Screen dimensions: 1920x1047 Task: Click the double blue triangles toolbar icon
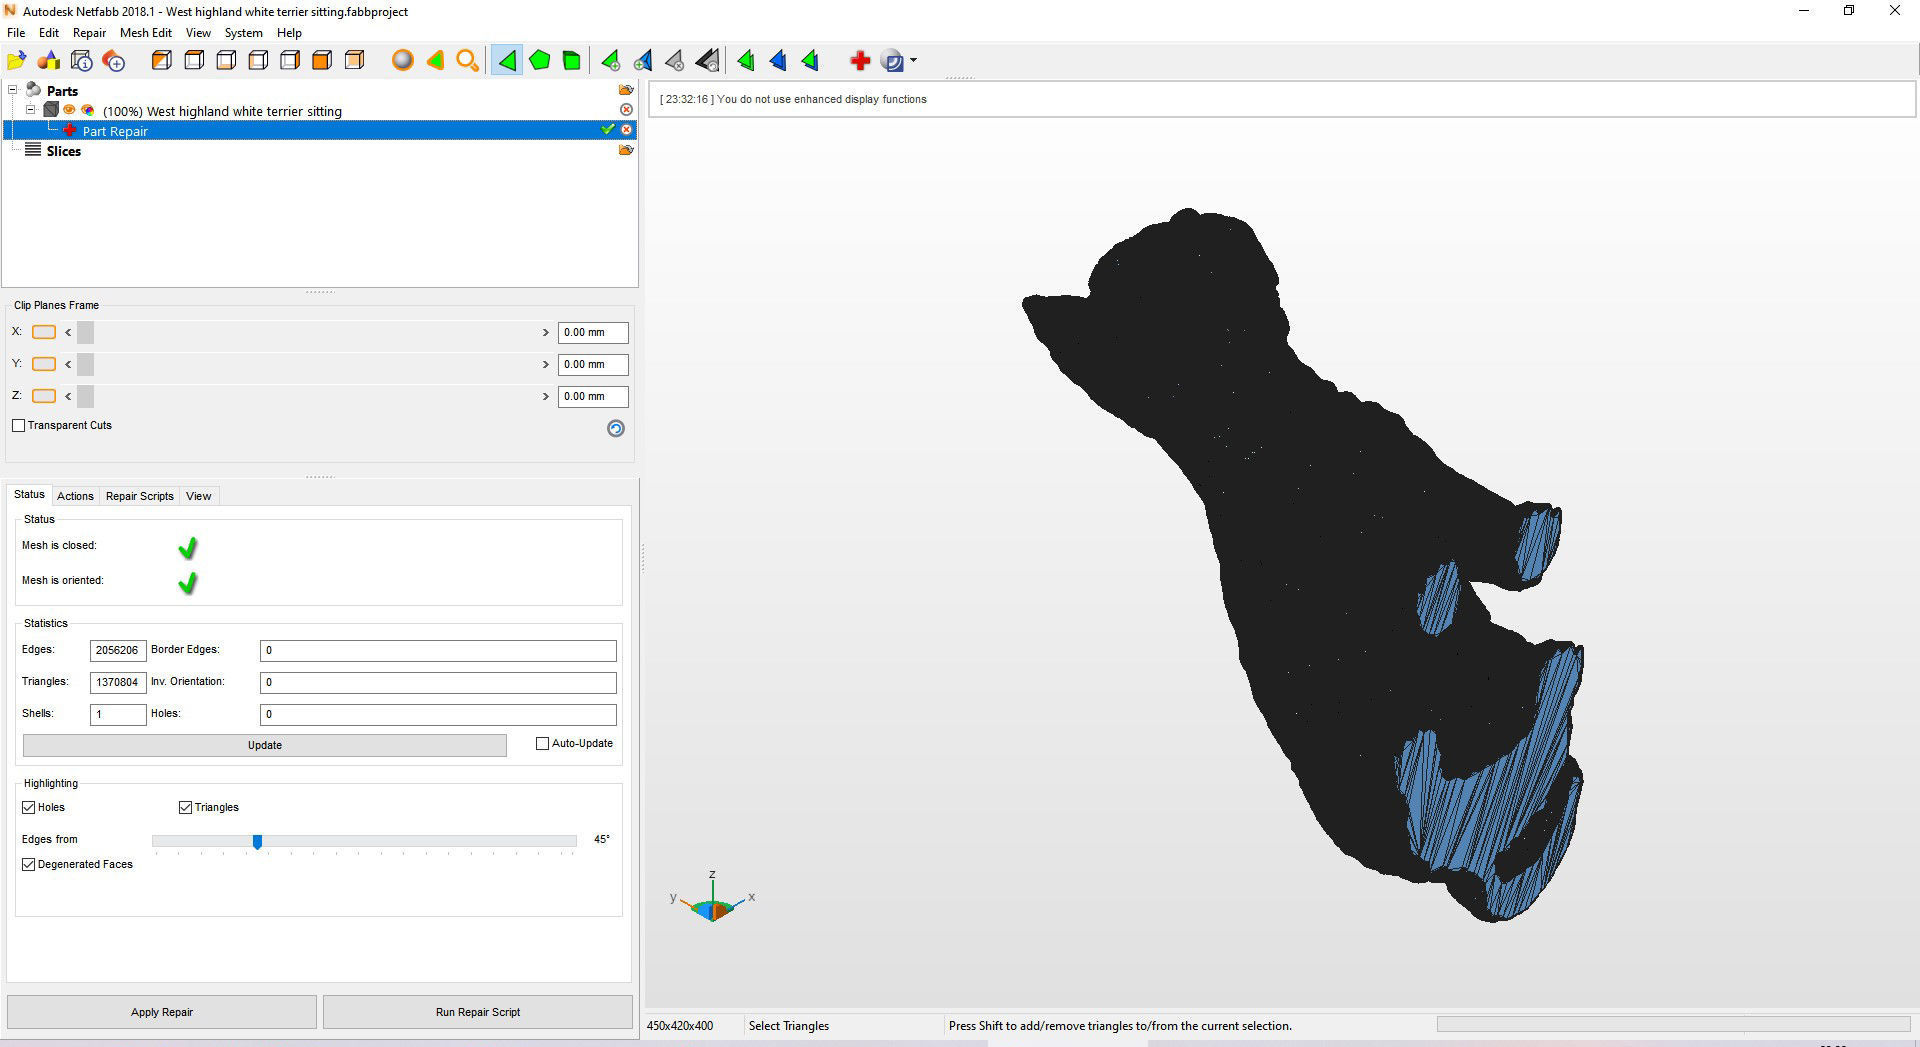[778, 61]
